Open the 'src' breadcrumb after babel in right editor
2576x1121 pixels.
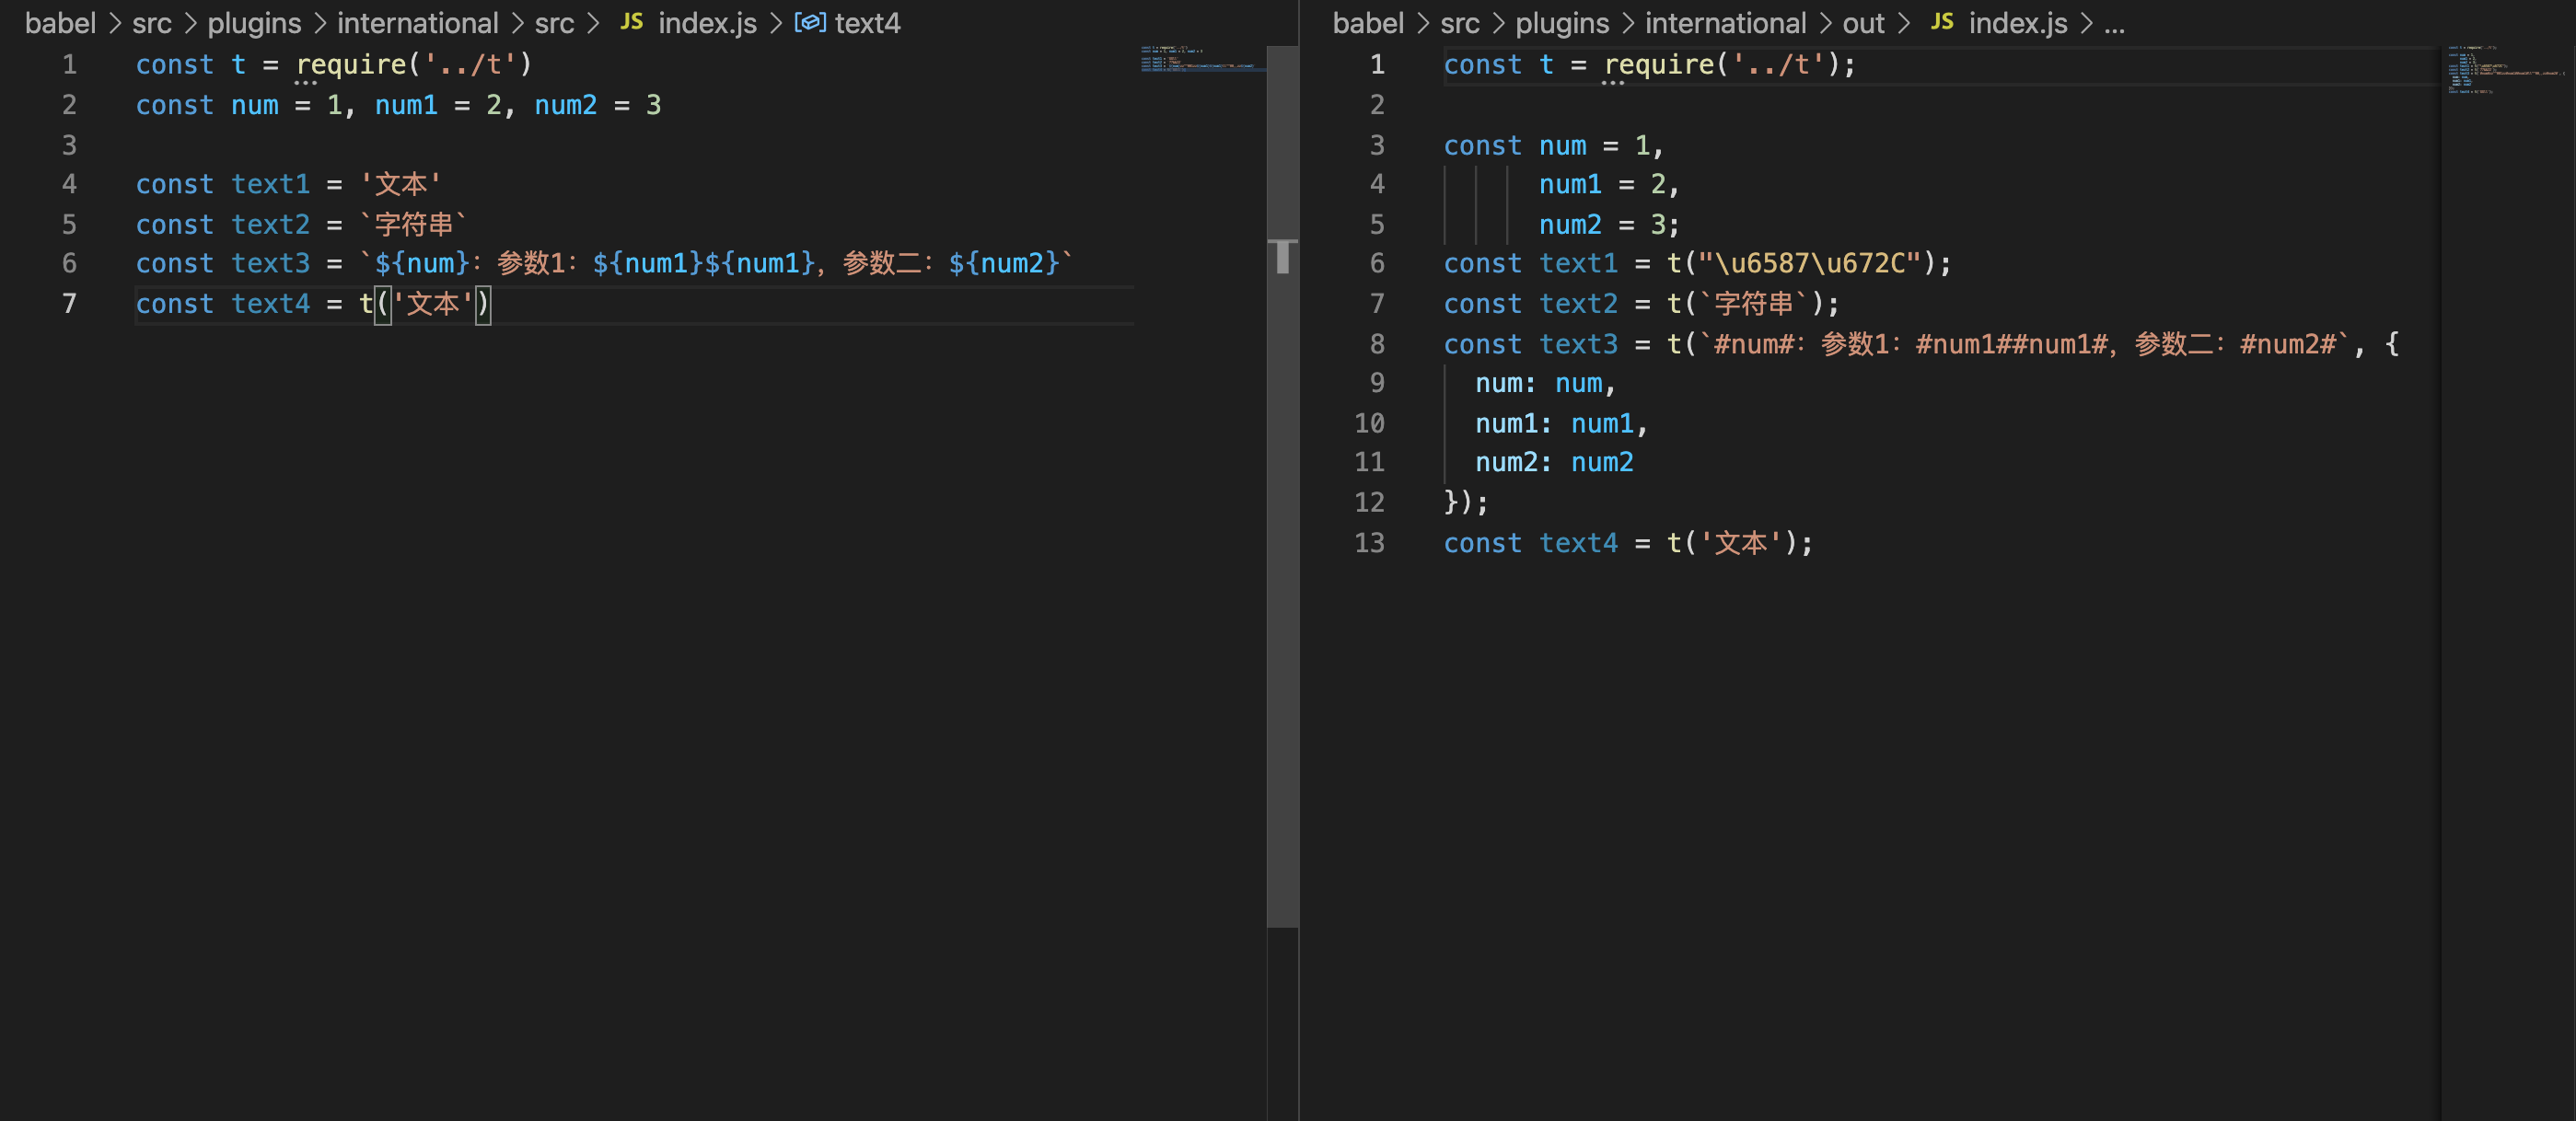[1459, 22]
